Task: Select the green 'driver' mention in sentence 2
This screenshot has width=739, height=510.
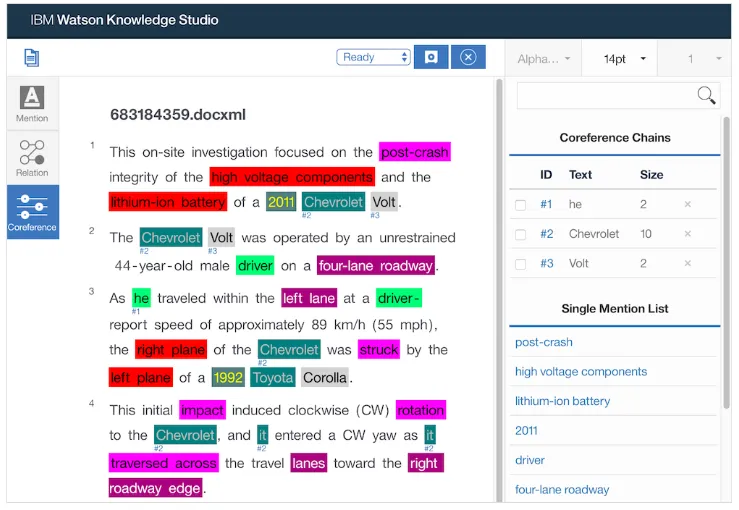Action: coord(255,266)
